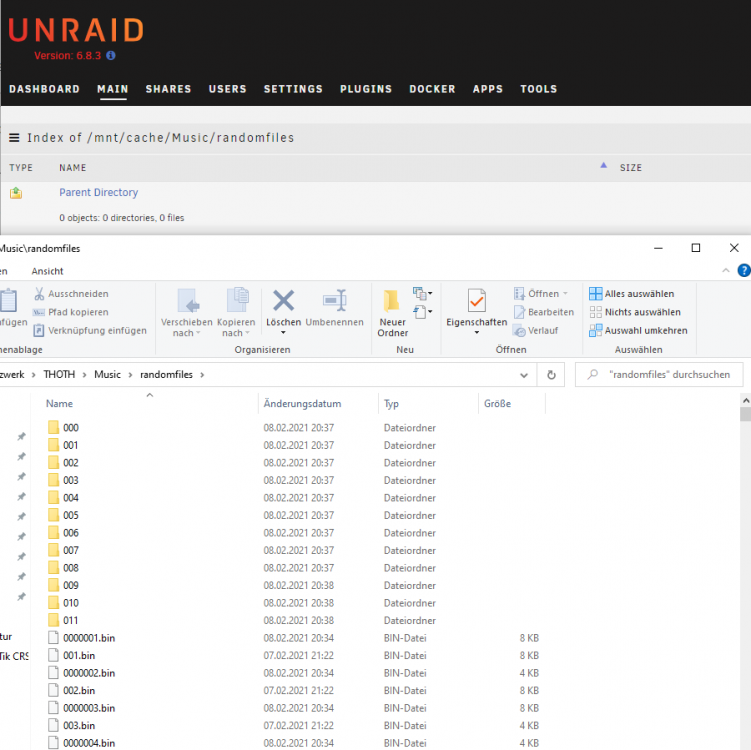Expand the chevron after THOTH breadcrumb
The width and height of the screenshot is (751, 750).
(84, 375)
